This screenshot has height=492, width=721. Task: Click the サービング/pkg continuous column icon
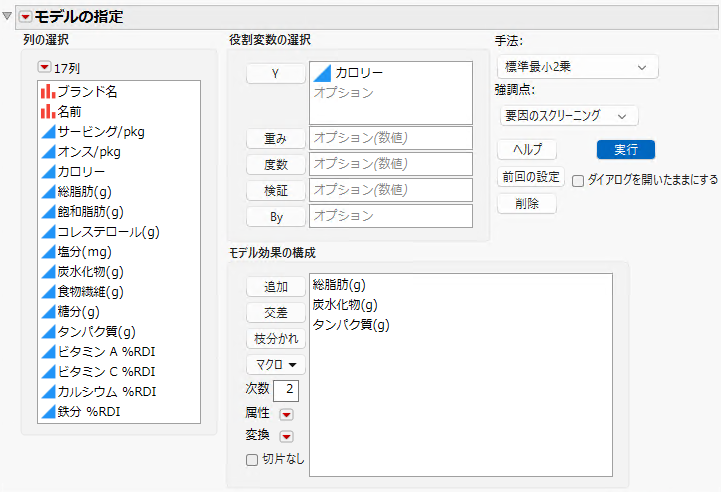coord(48,132)
